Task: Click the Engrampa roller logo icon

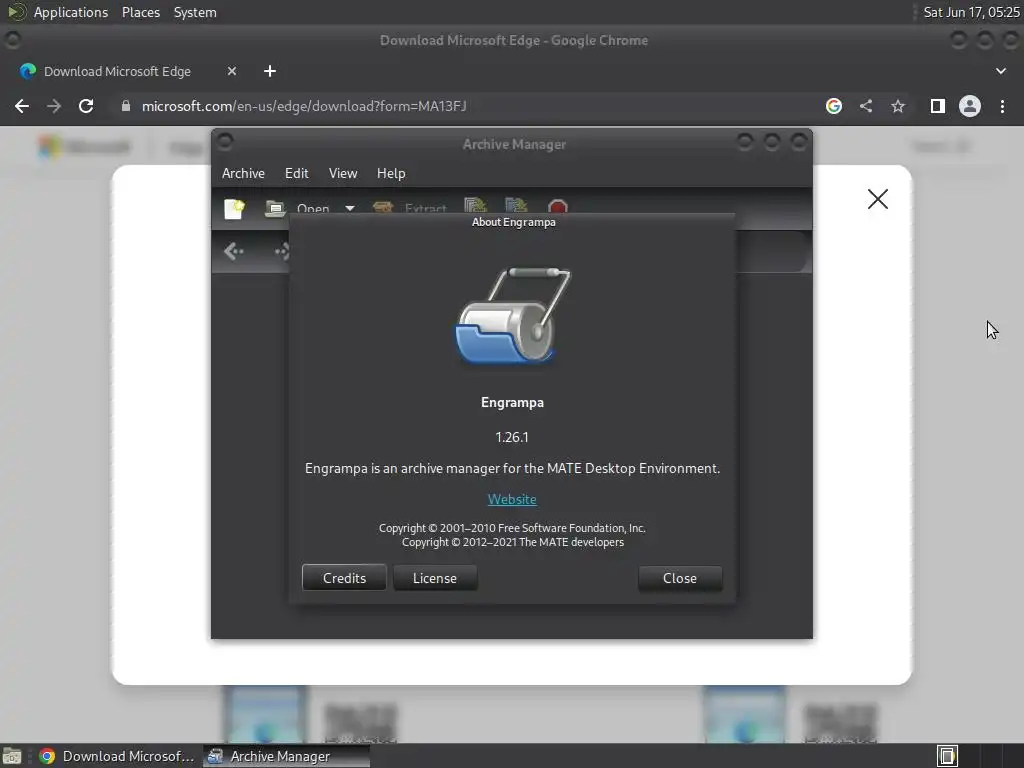Action: coord(513,315)
